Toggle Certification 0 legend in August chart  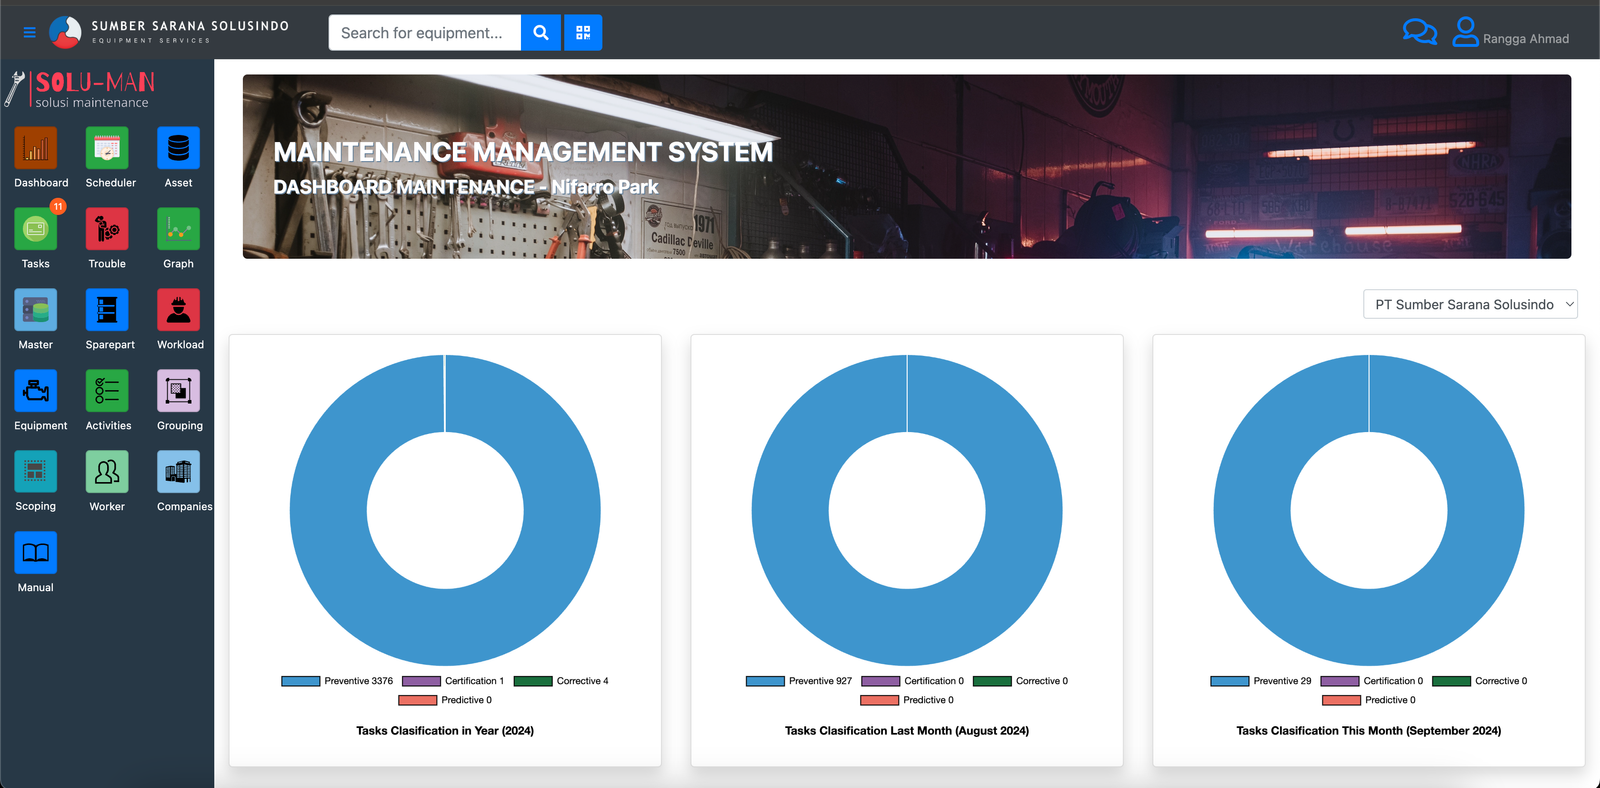pos(913,681)
